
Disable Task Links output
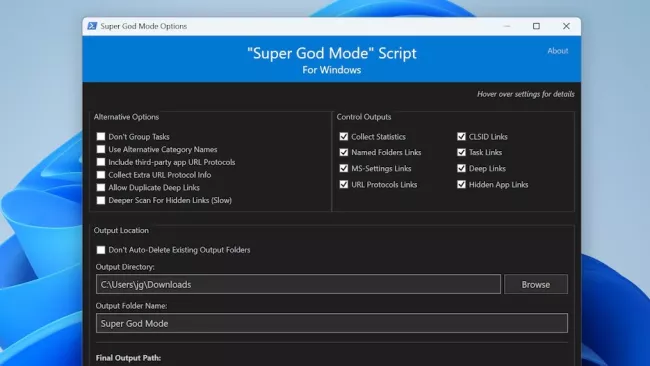461,152
